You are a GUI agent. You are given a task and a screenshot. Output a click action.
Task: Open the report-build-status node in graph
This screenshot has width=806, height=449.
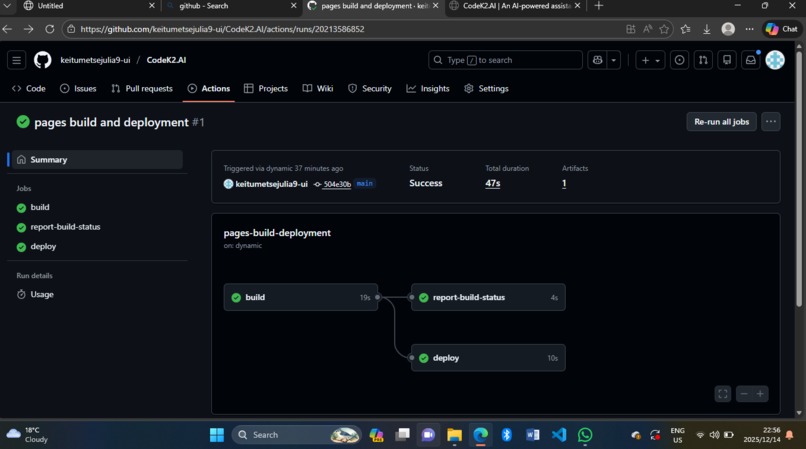pos(488,297)
